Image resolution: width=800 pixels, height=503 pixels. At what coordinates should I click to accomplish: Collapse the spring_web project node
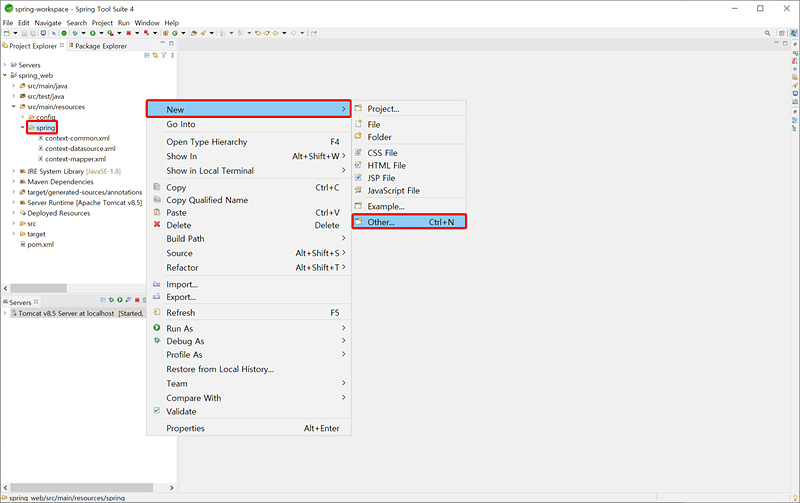(x=5, y=75)
